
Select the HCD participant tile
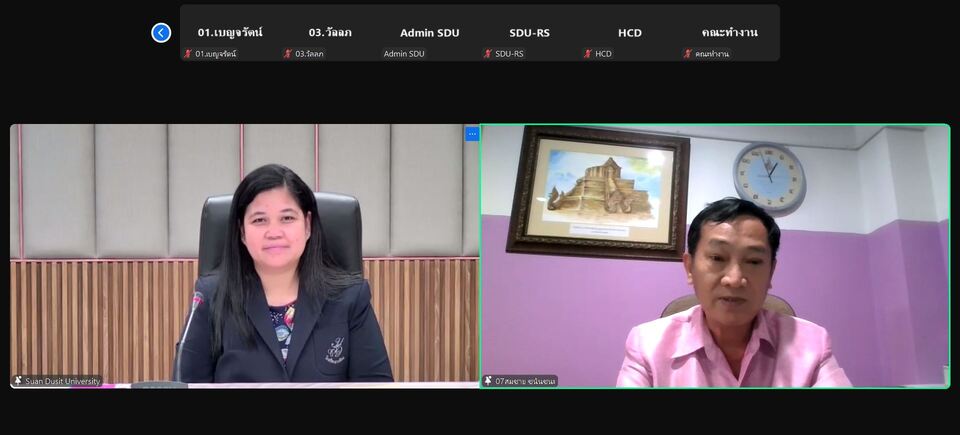[x=630, y=32]
